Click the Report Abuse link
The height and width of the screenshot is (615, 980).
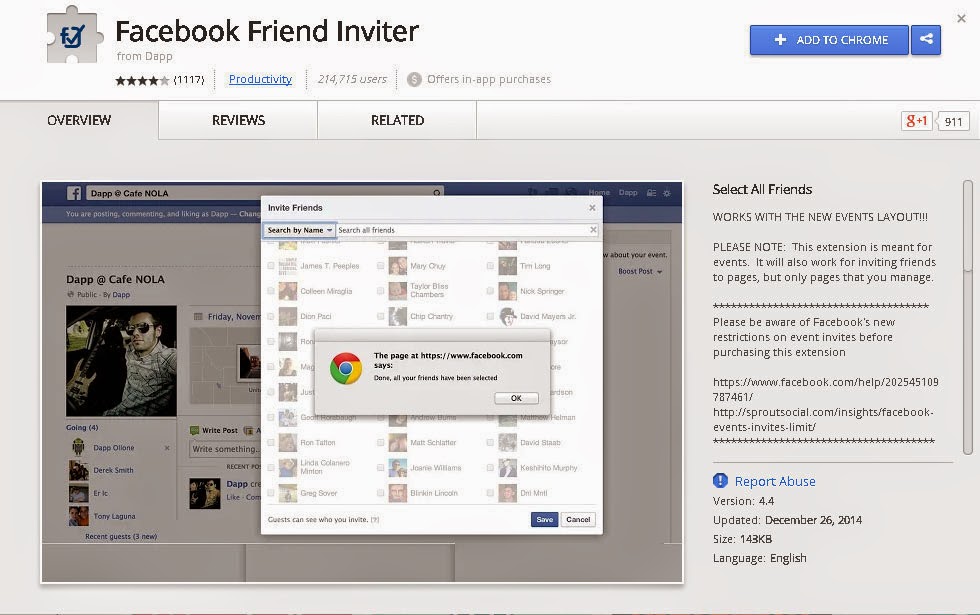tap(775, 481)
